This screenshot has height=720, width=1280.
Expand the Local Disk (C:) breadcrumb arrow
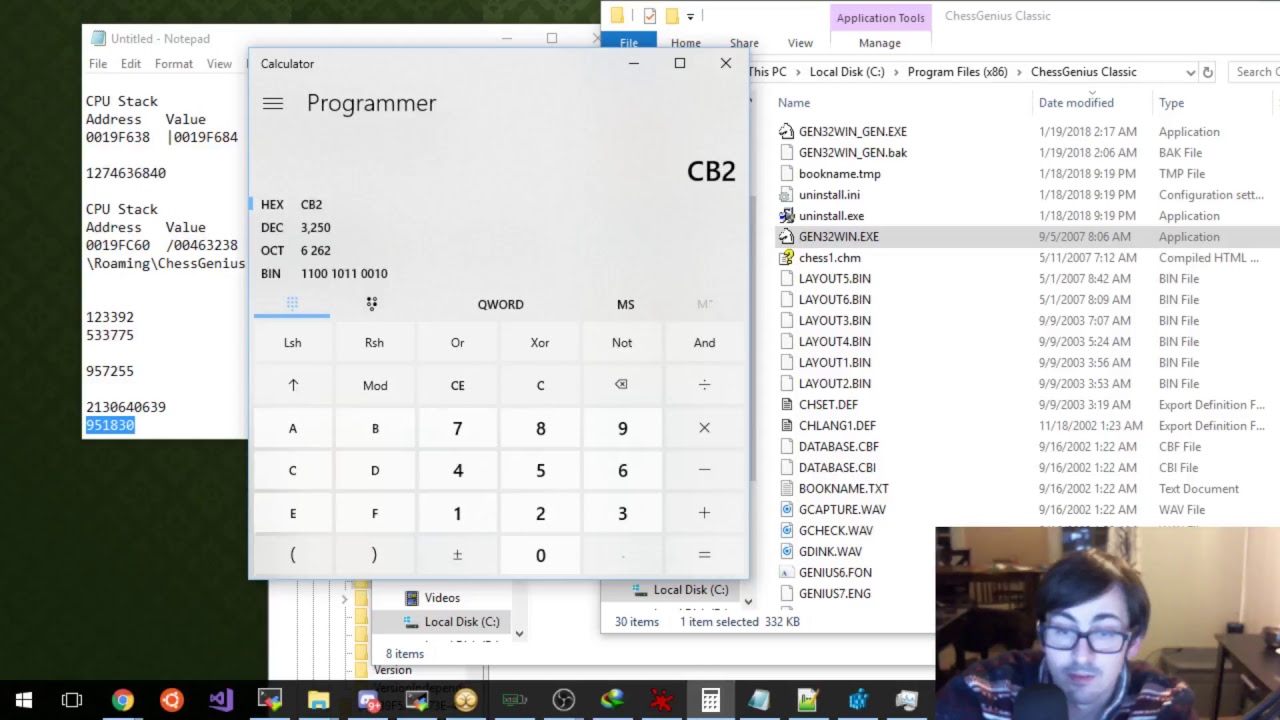895,72
